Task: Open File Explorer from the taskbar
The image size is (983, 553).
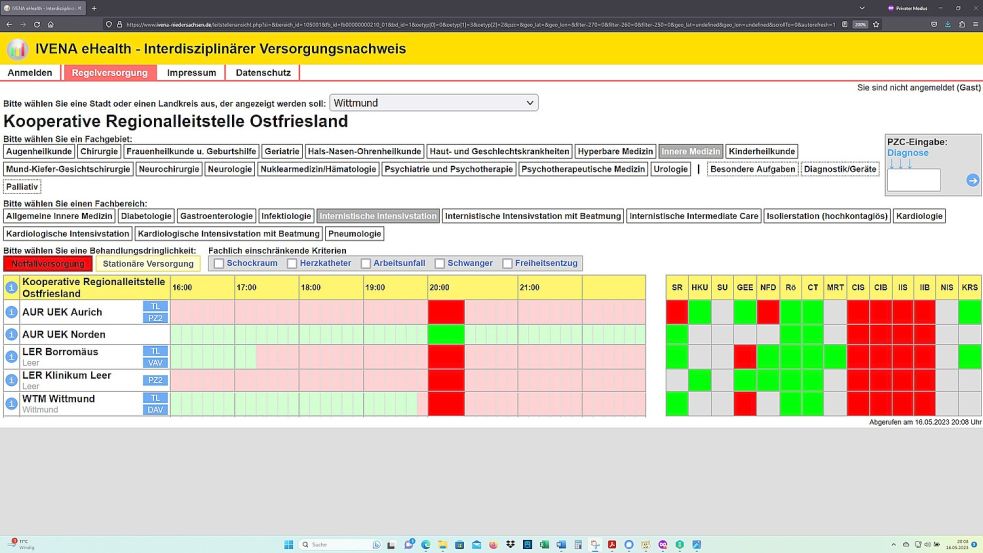Action: click(443, 544)
